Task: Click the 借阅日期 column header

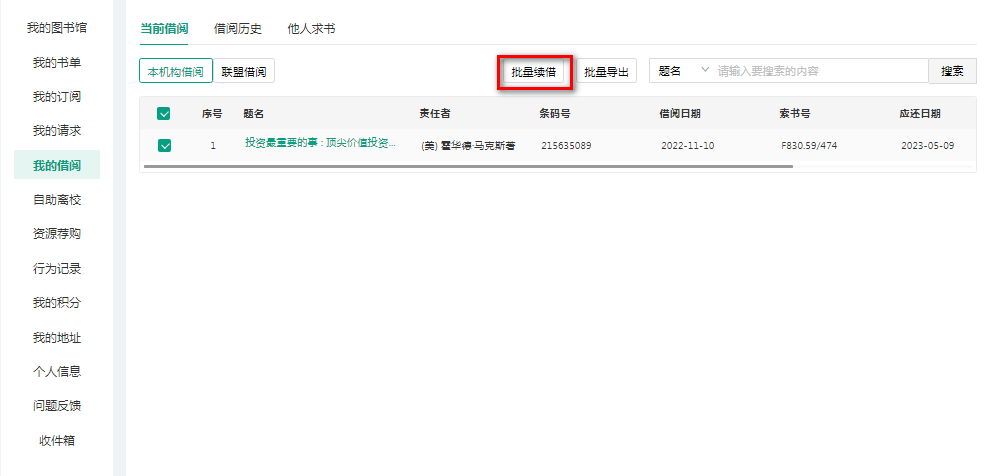Action: click(x=680, y=114)
